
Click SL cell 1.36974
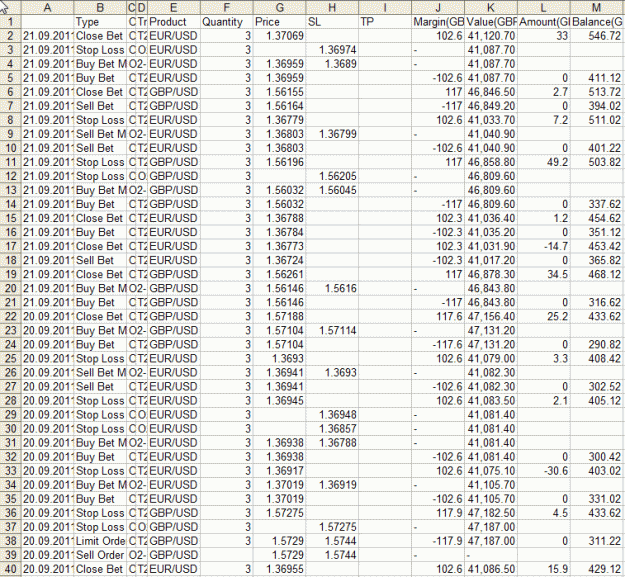point(332,50)
